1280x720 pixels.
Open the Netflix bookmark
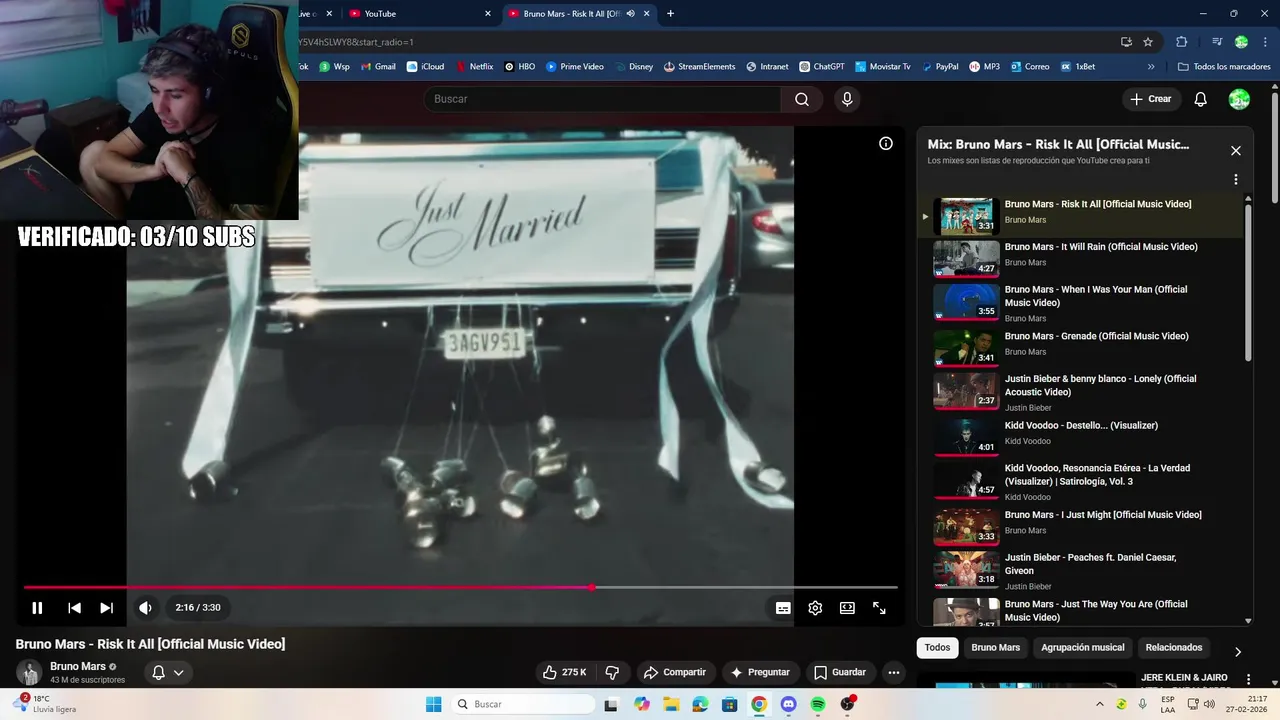coord(474,67)
